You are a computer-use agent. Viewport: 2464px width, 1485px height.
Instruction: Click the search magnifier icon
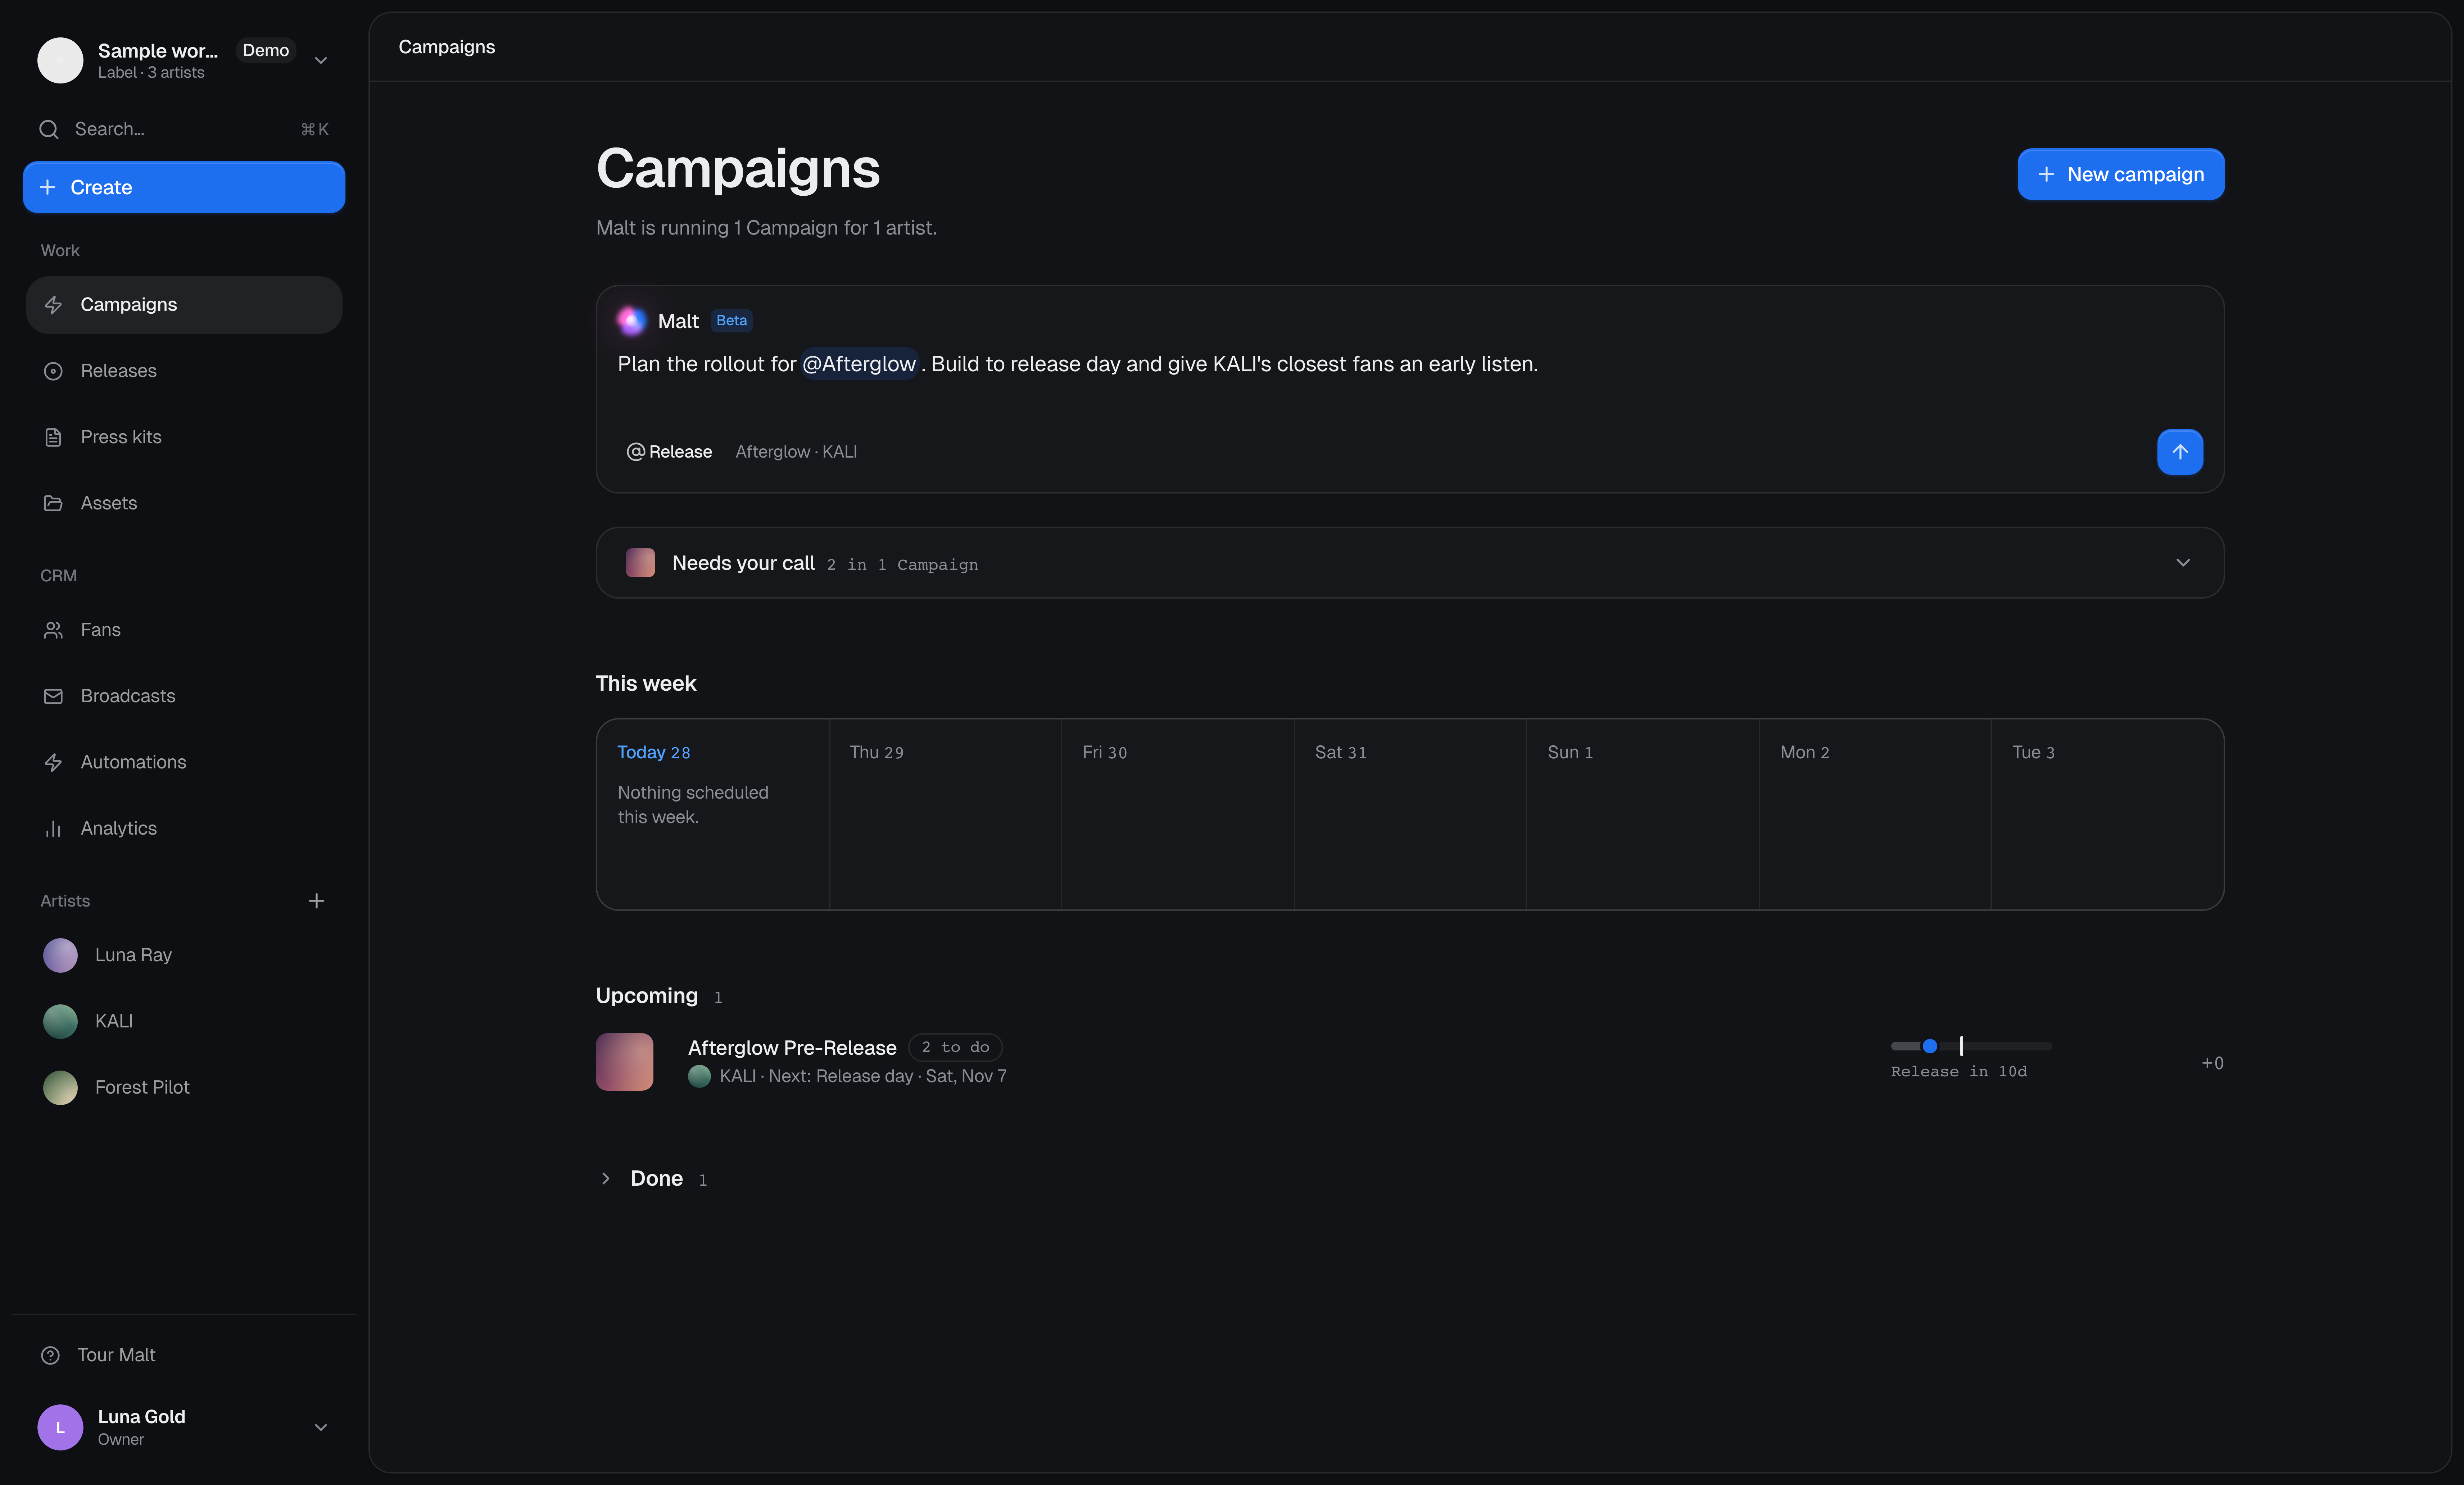click(49, 129)
